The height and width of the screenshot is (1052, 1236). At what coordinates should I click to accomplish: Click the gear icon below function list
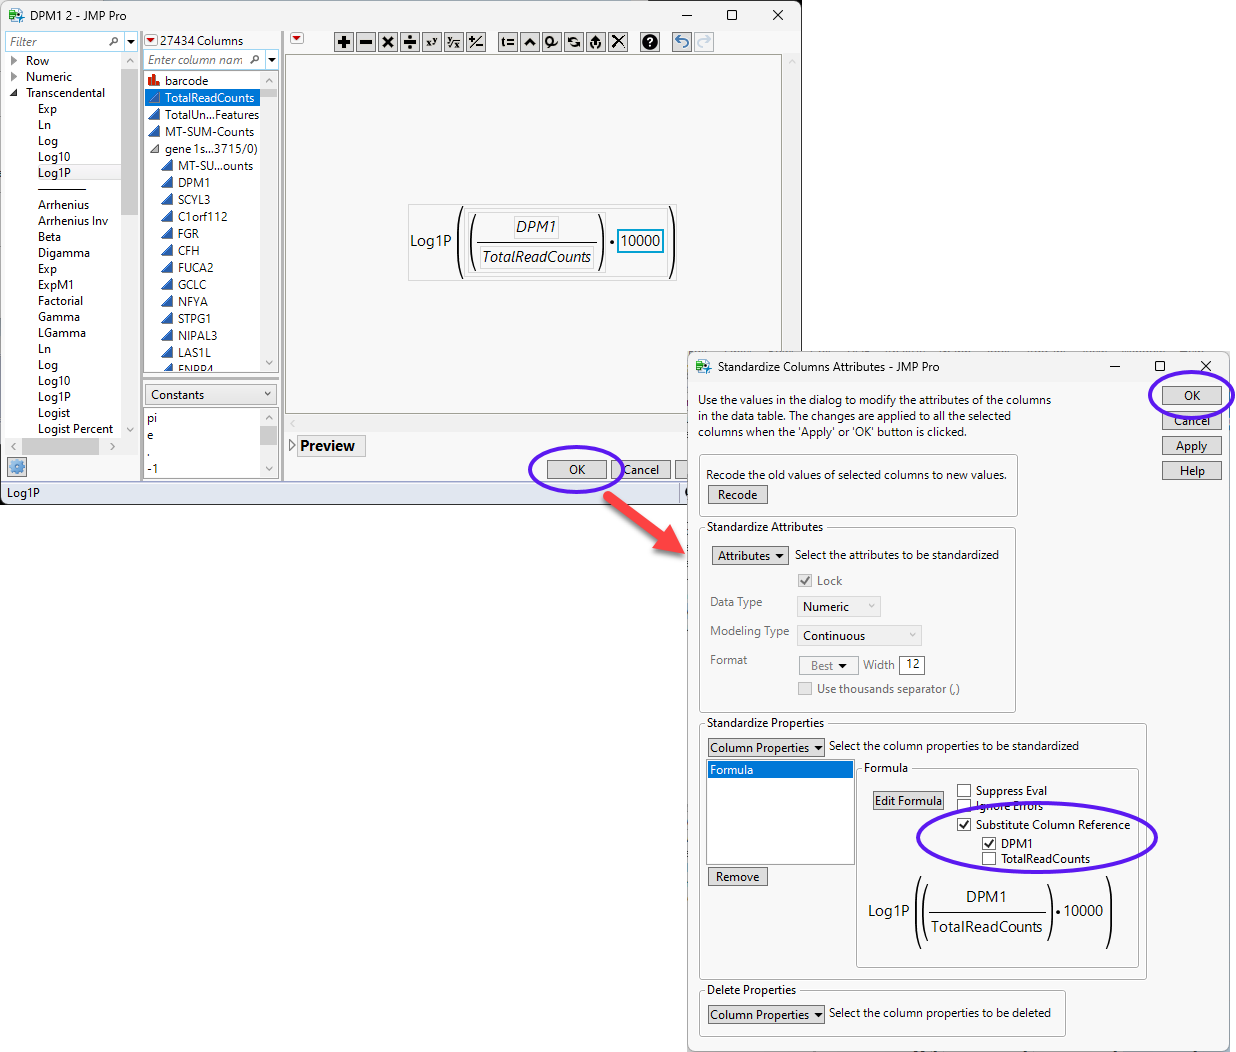coord(17,467)
